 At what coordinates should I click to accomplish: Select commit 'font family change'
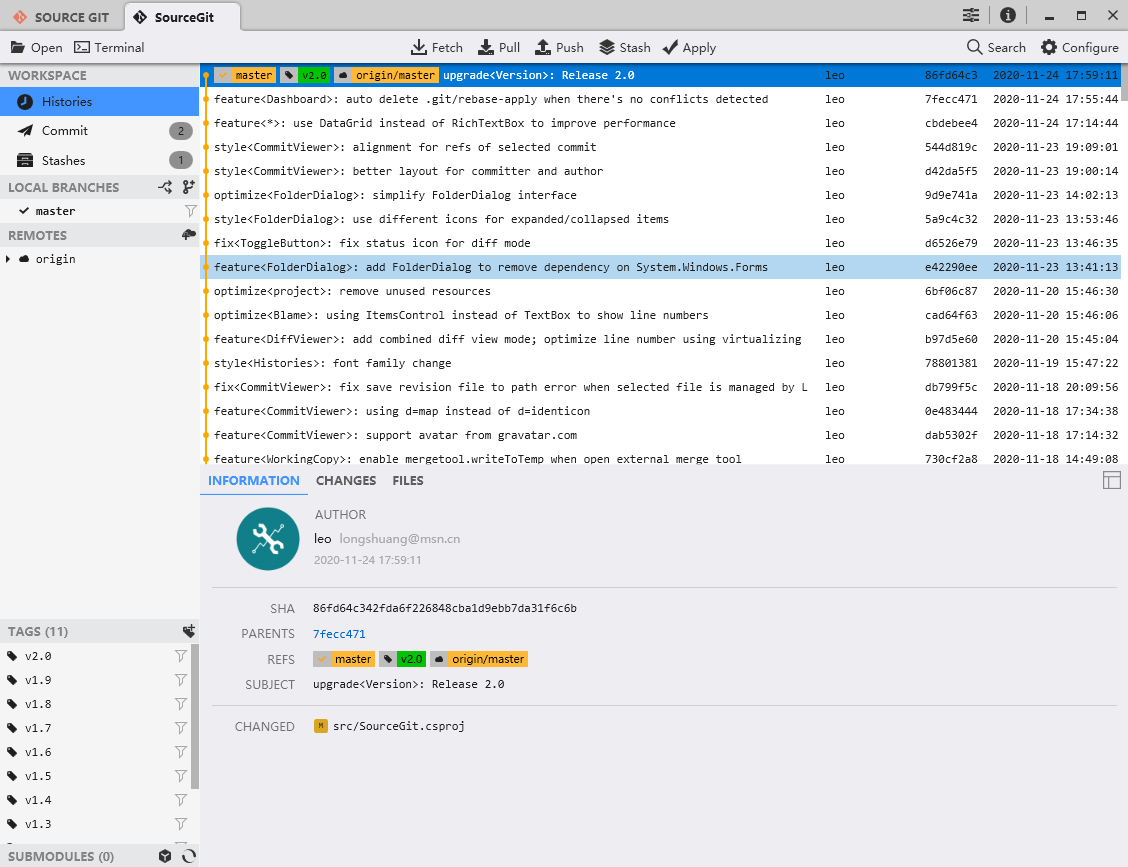click(x=660, y=363)
